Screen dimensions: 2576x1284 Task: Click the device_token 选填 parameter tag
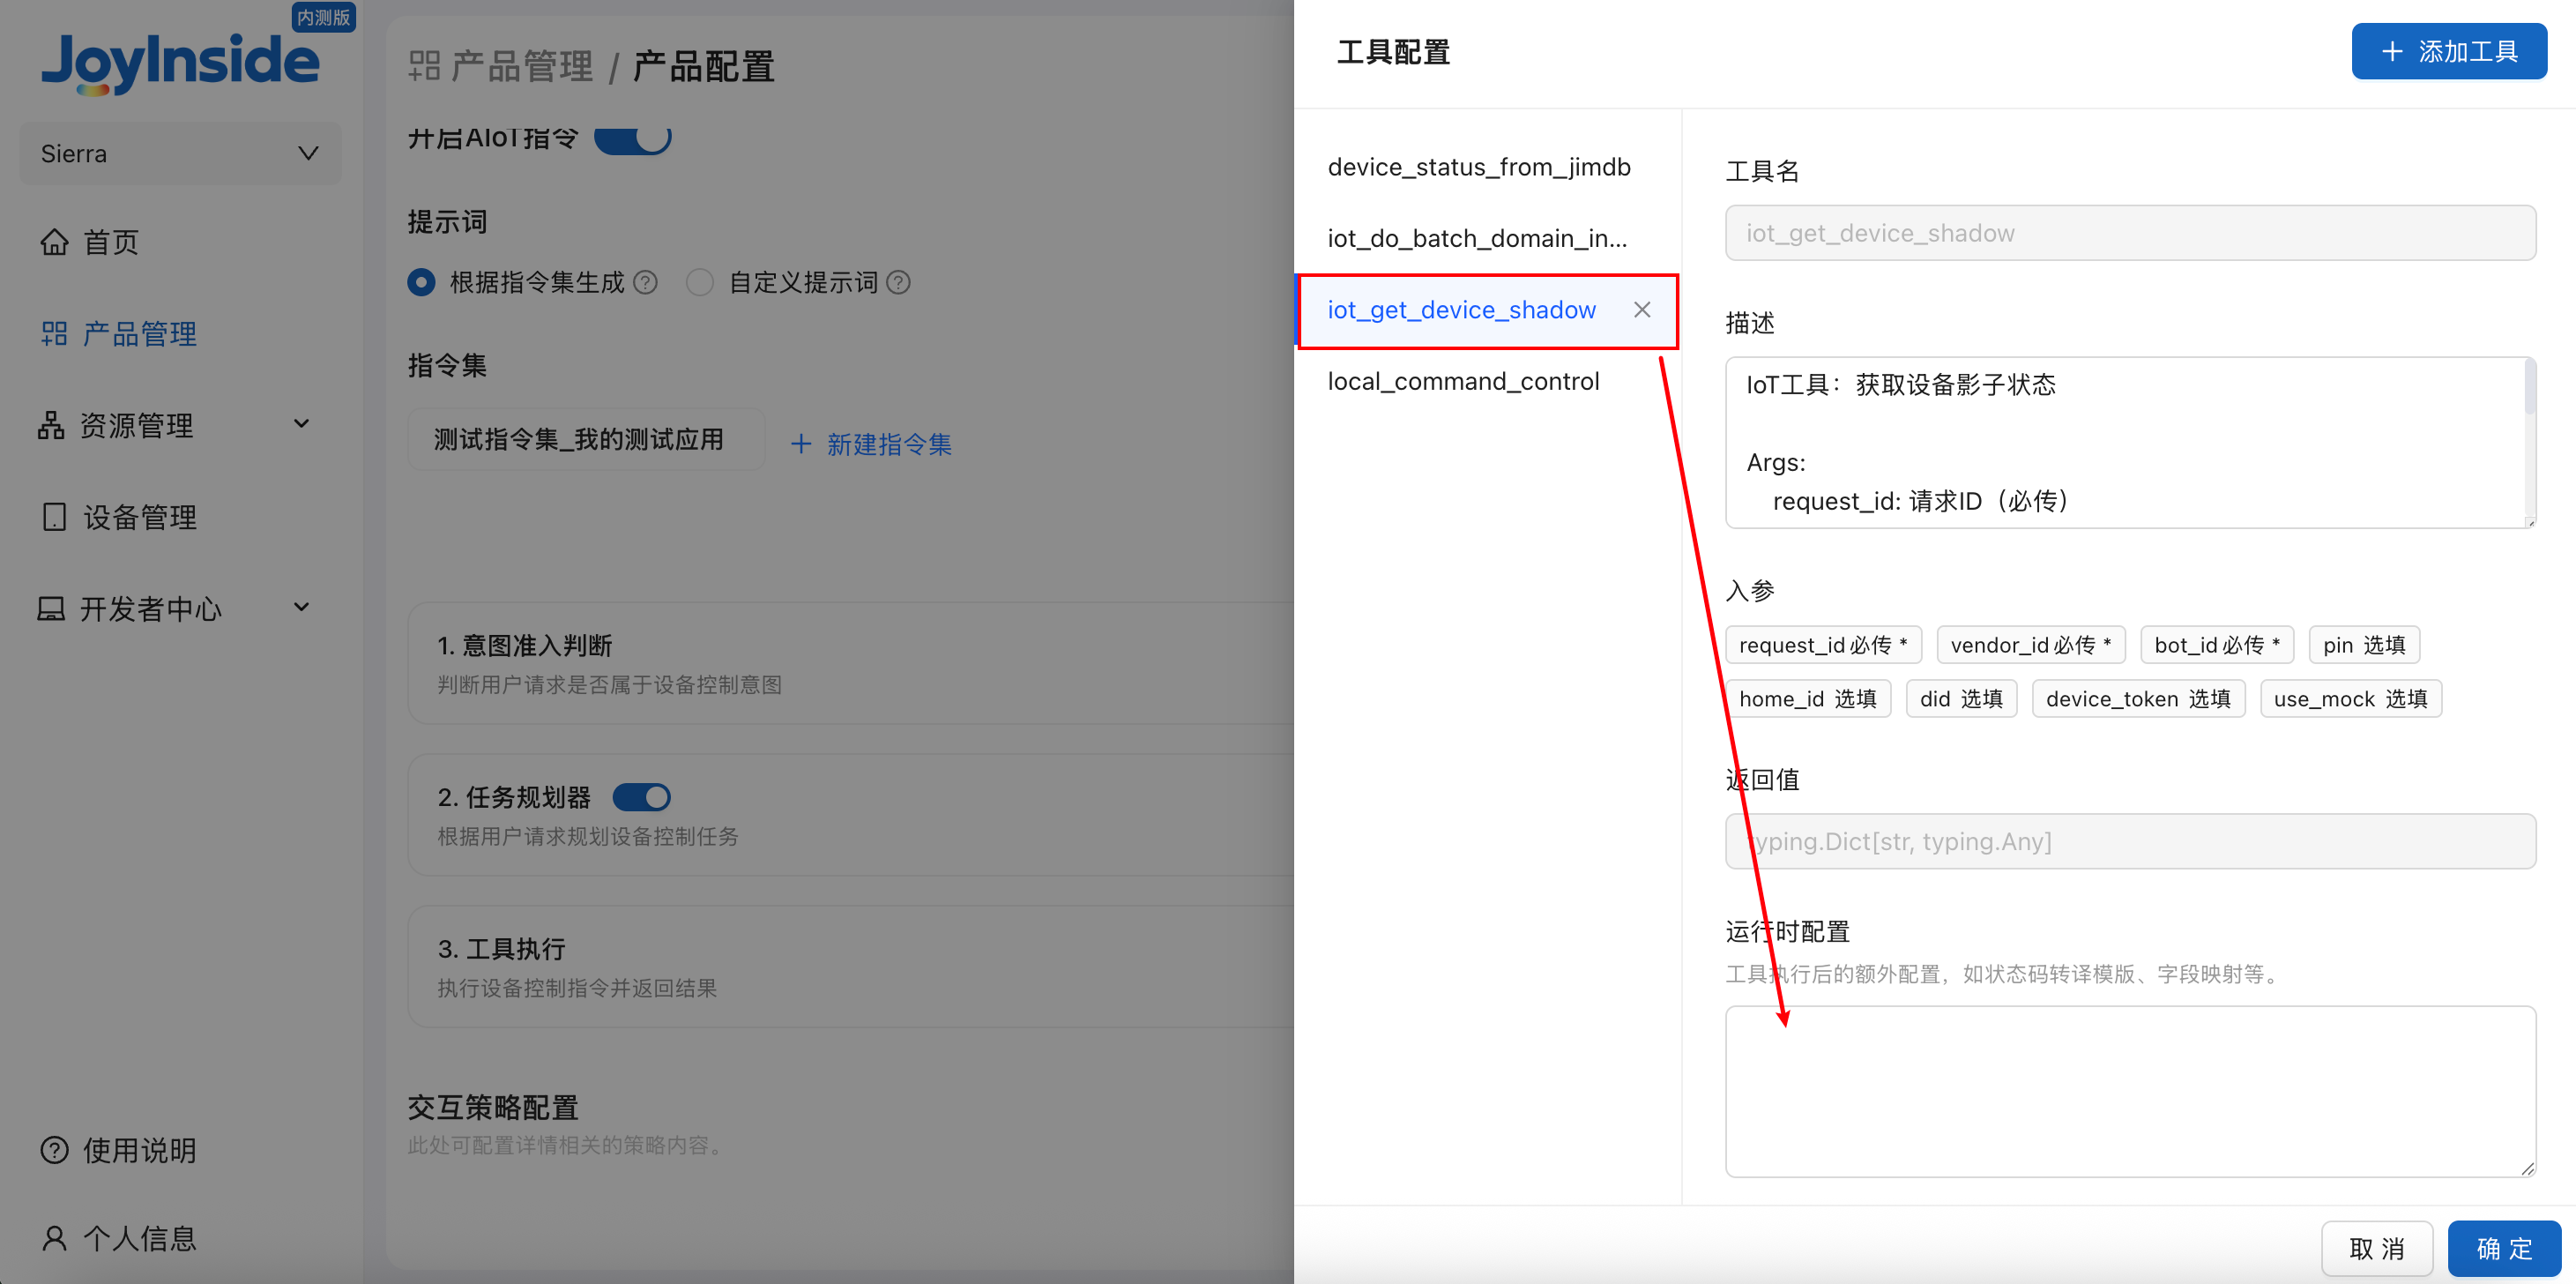coord(2138,699)
